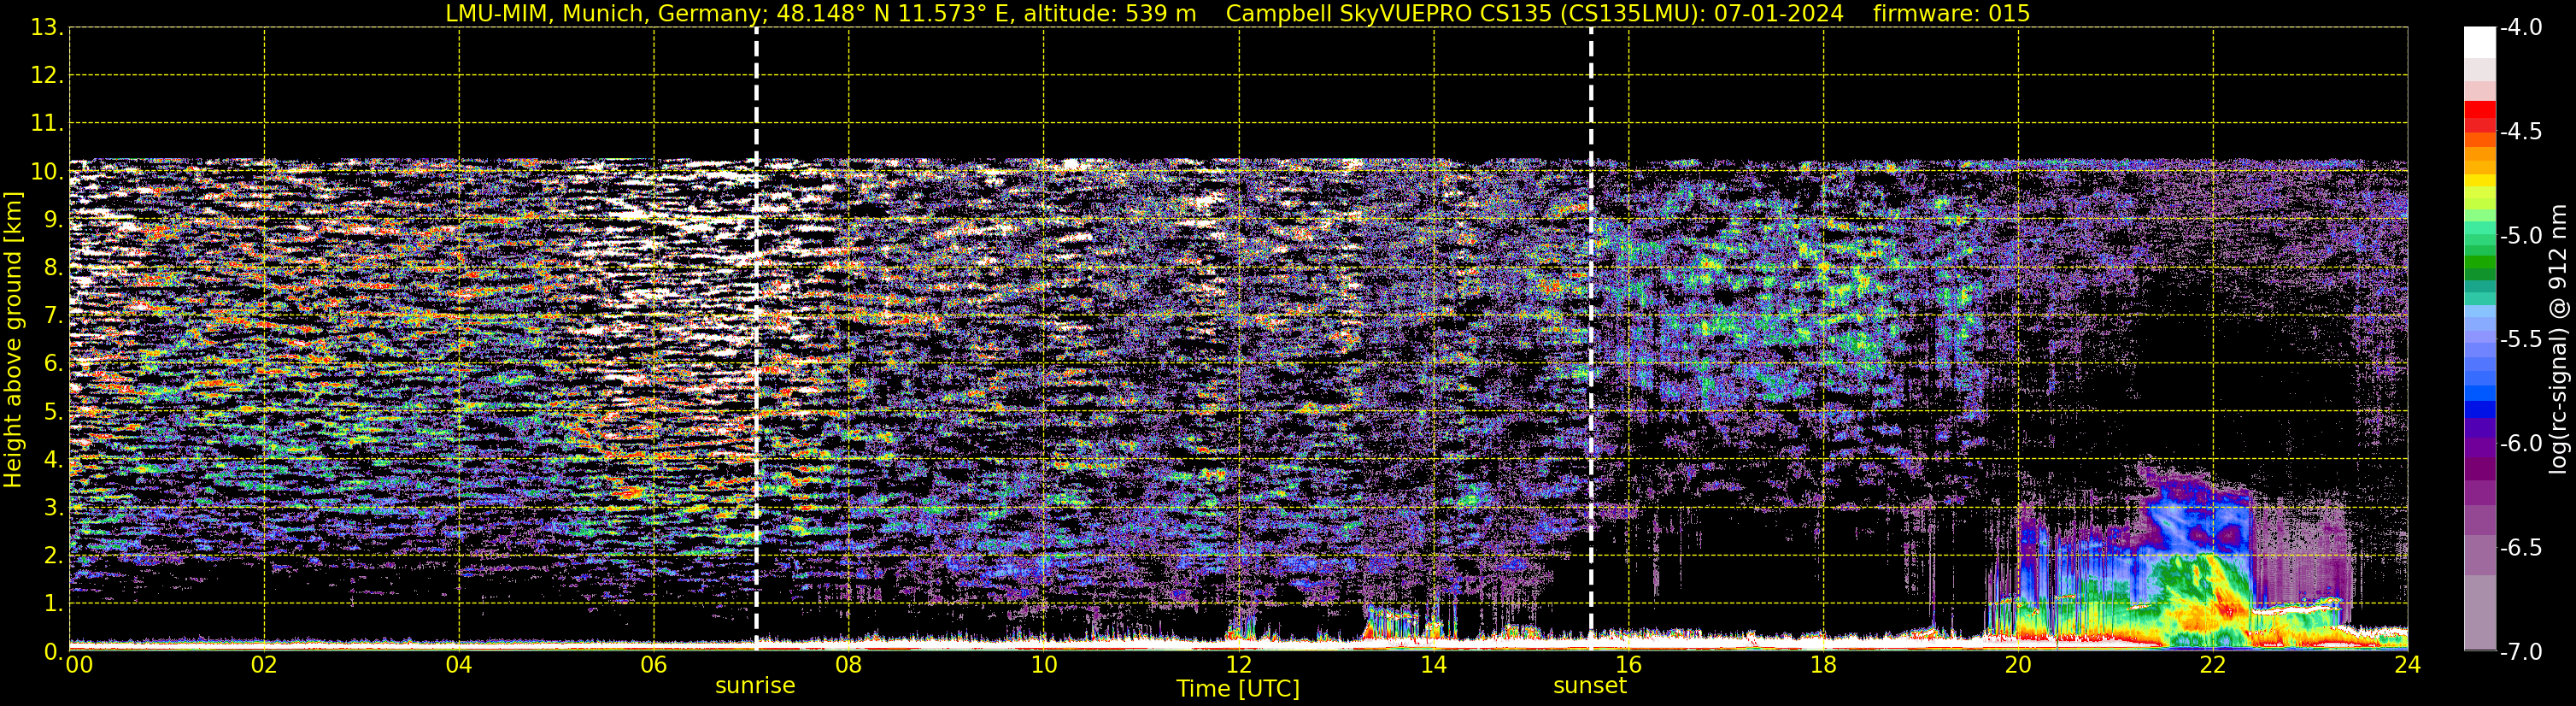Click the "7." height-axis tick label

[54, 315]
